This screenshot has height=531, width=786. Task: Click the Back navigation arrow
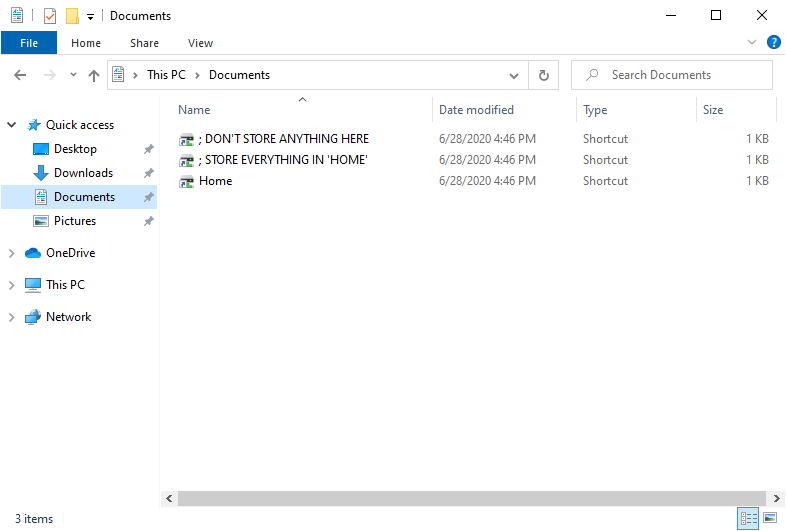point(20,75)
